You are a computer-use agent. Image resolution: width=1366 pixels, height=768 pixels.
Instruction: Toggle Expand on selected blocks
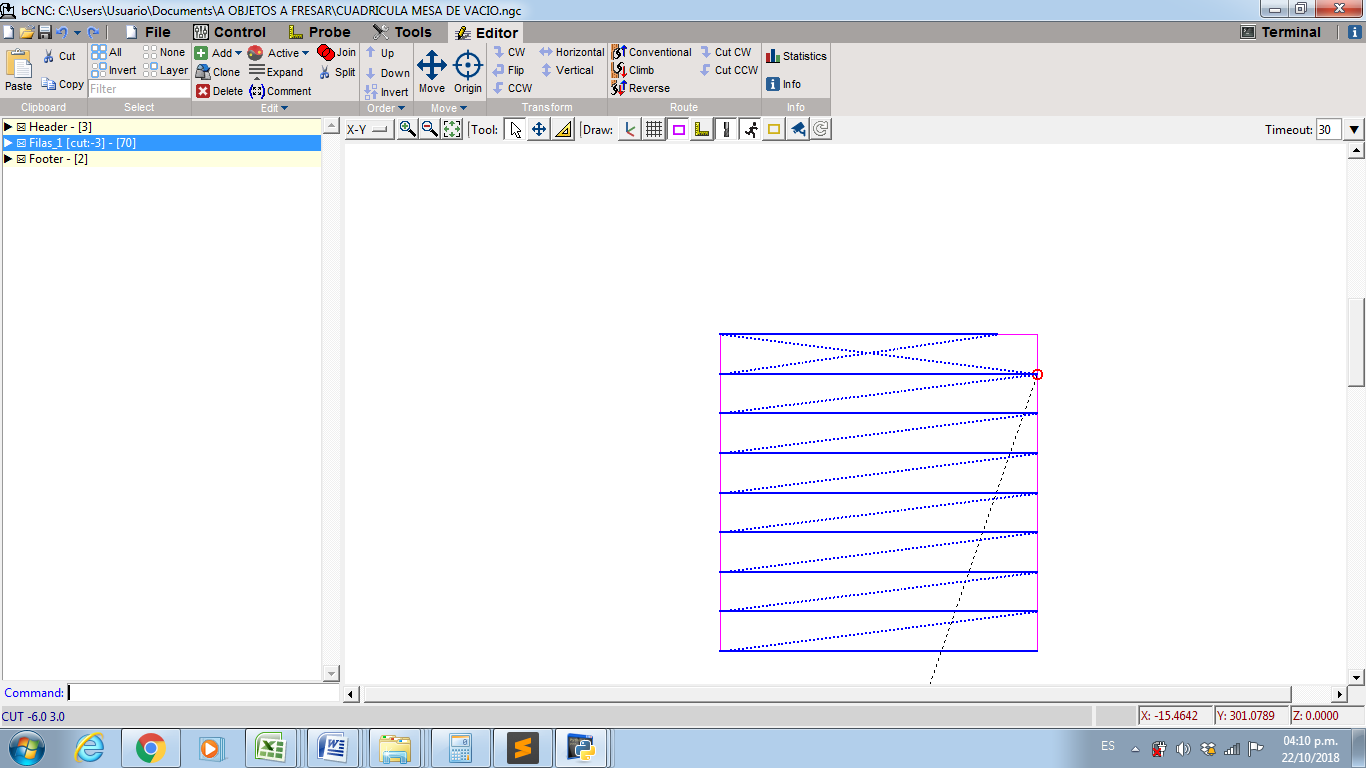coord(276,72)
